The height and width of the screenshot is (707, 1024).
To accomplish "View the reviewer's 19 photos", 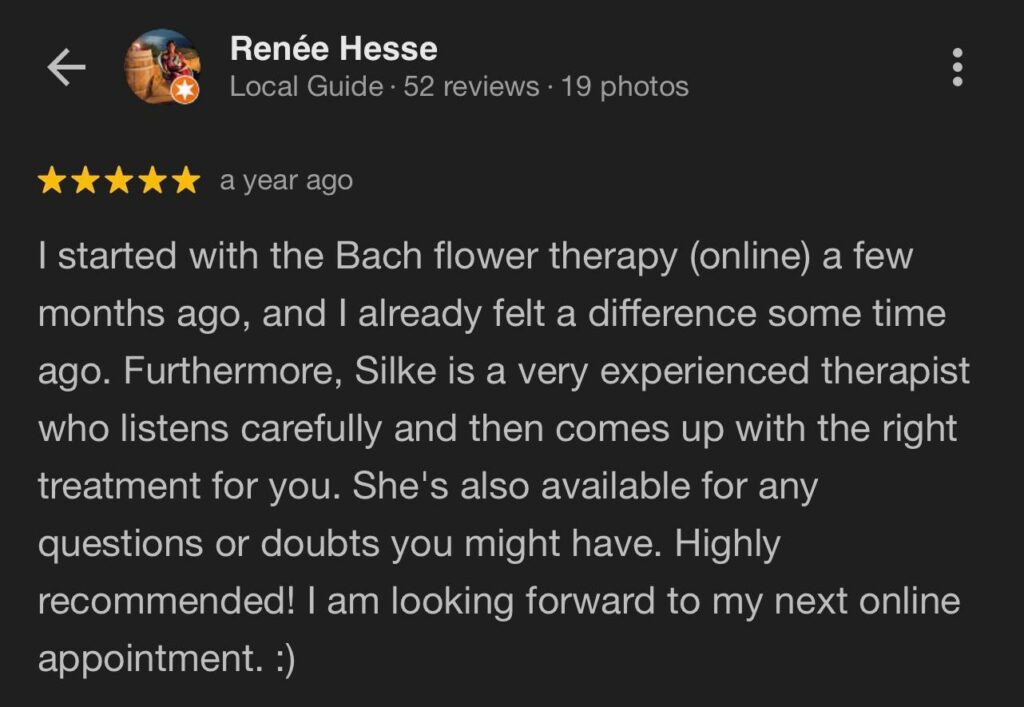I will pos(625,87).
